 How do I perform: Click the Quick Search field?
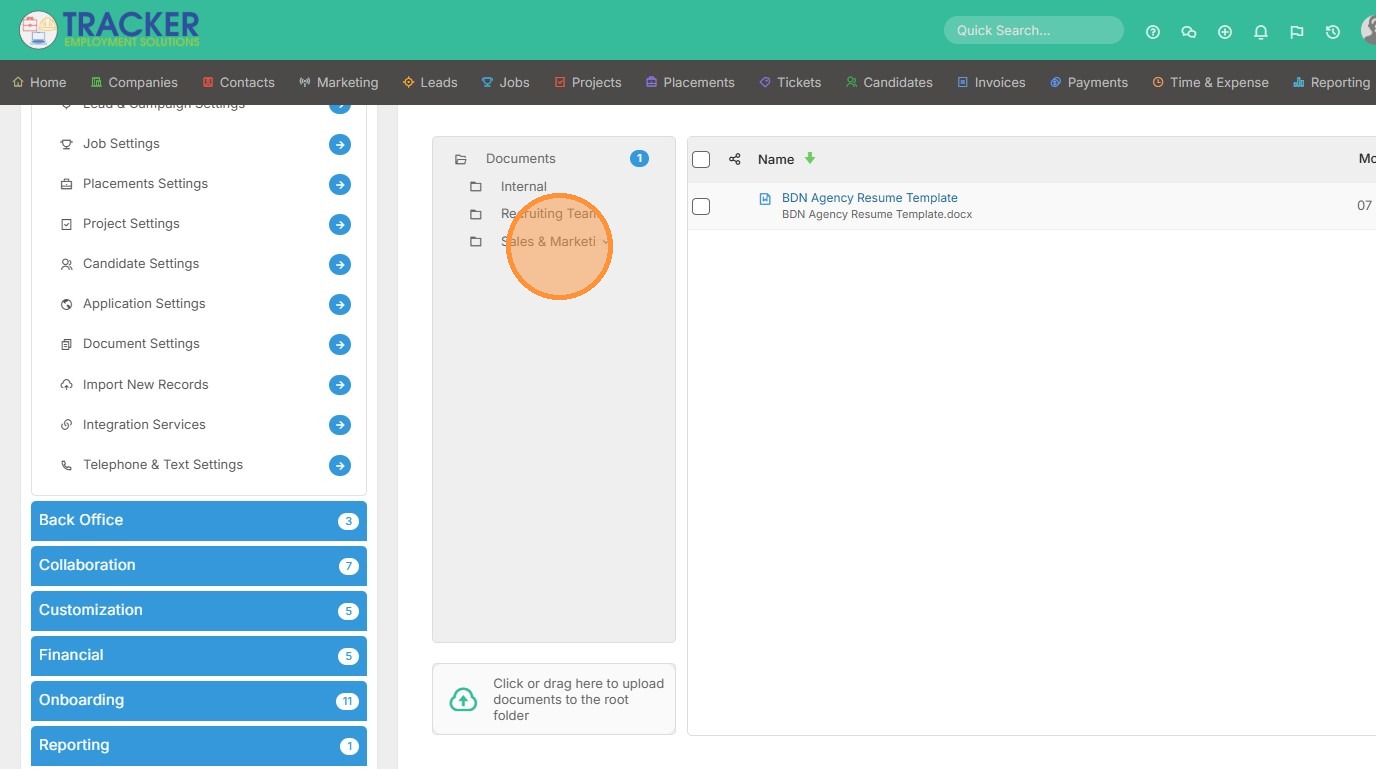click(1034, 30)
